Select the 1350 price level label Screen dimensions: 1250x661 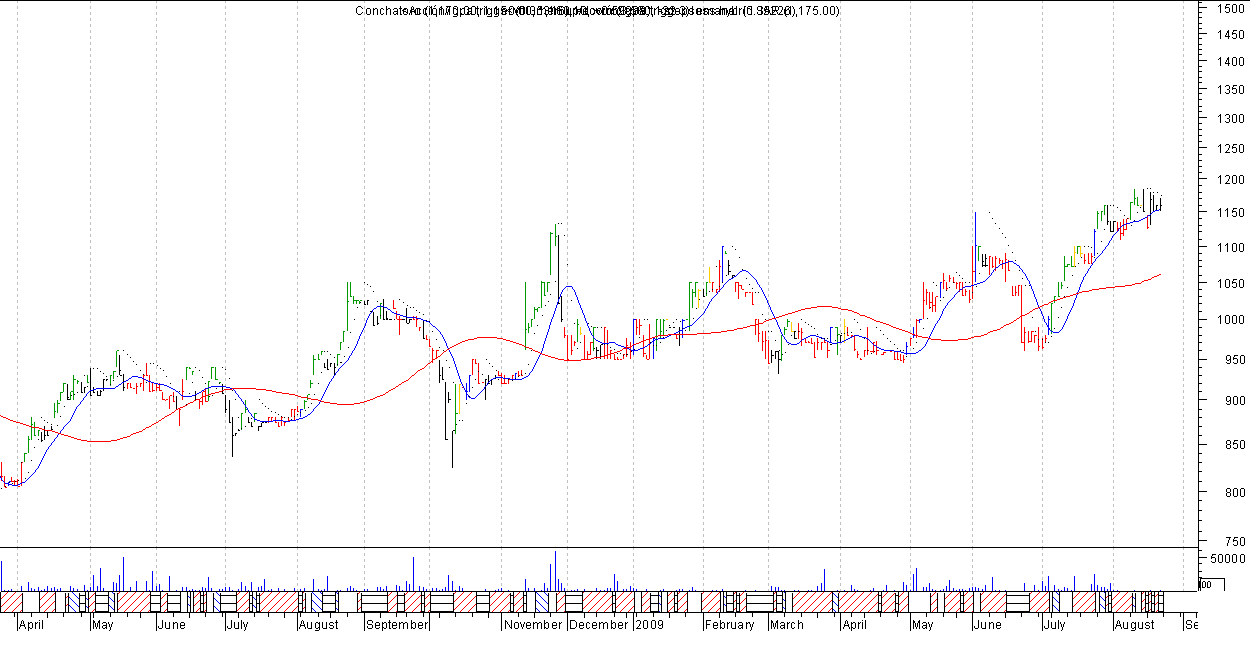click(1229, 88)
